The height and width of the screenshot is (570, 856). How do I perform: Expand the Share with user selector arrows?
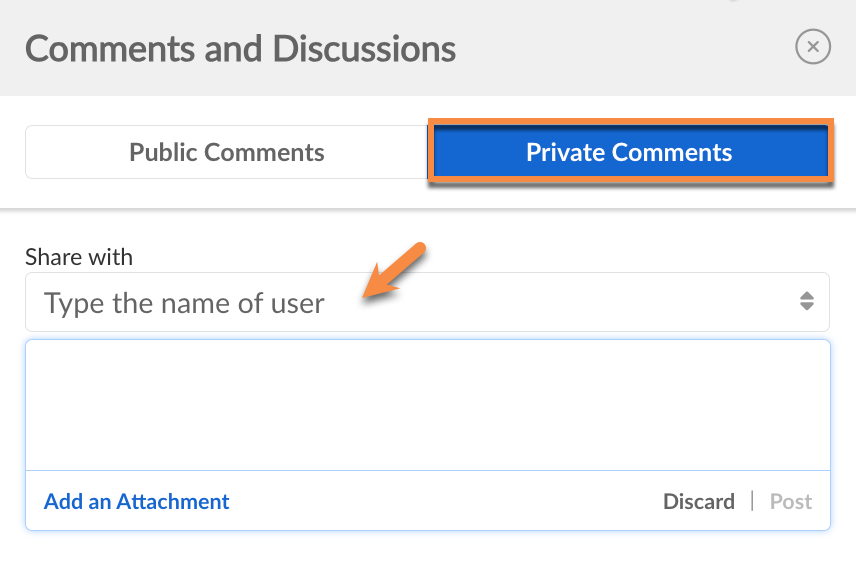[x=806, y=302]
